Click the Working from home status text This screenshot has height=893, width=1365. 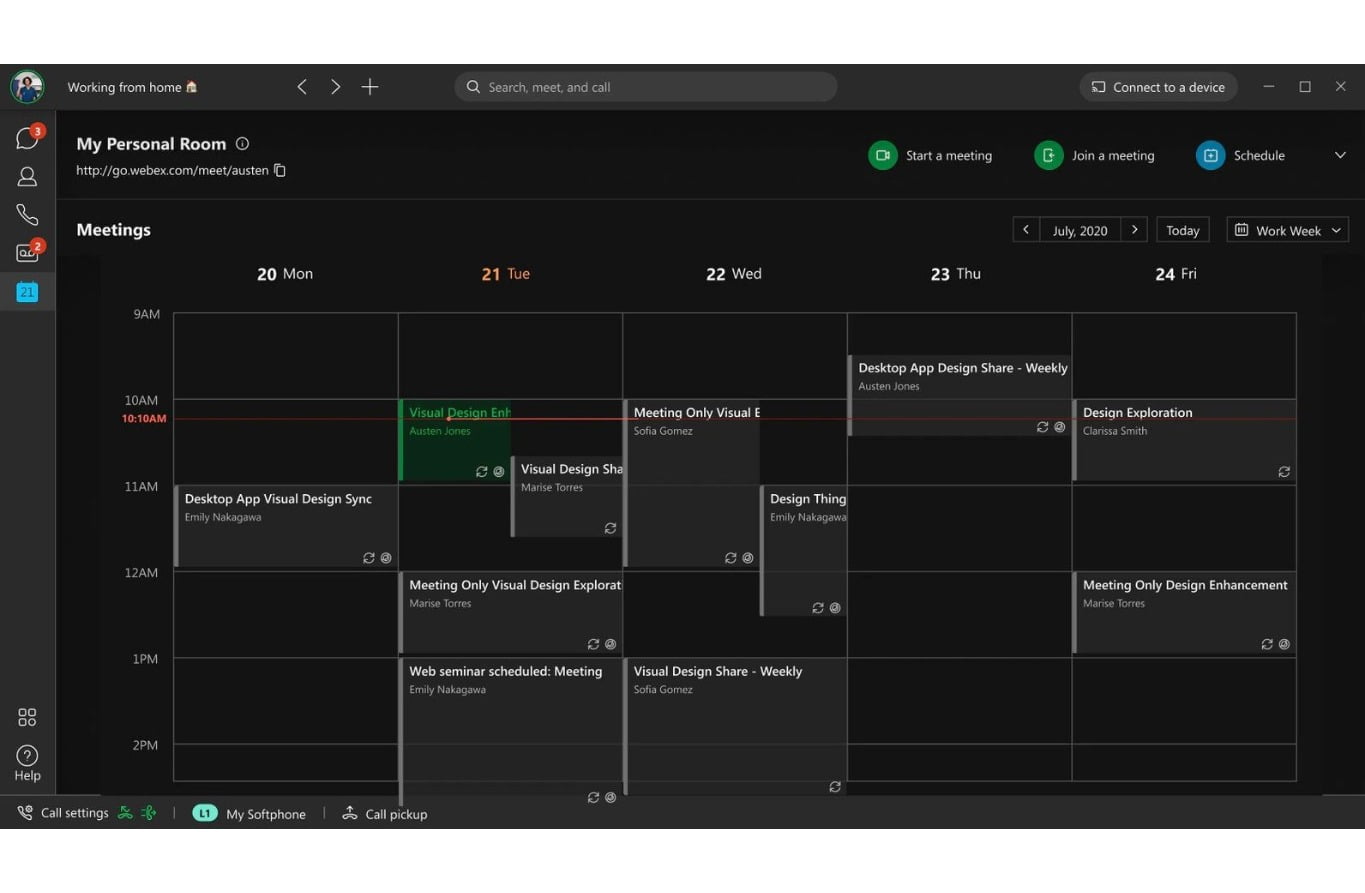pyautogui.click(x=132, y=87)
